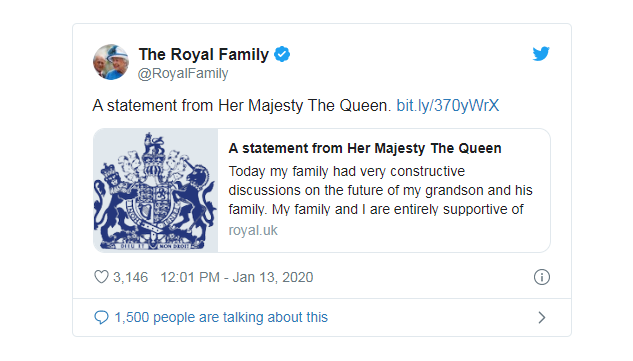Click the tweet text A statement from Her Majesty
This screenshot has width=633, height=361.
point(242,105)
